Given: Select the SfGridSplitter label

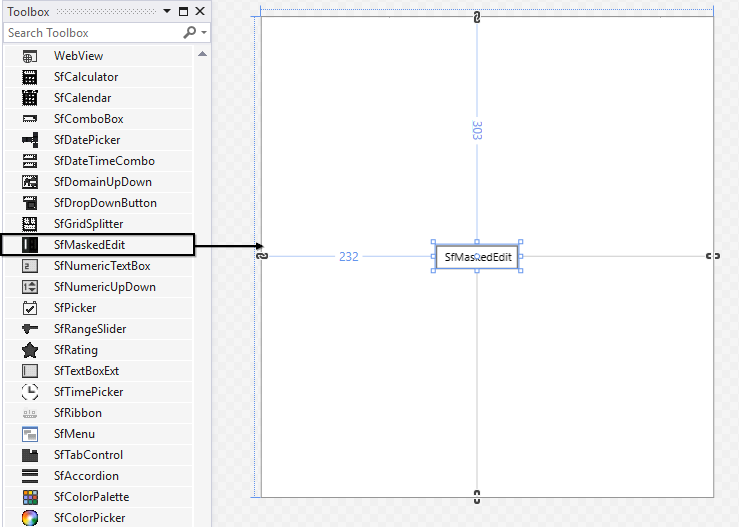Looking at the screenshot, I should (x=88, y=224).
